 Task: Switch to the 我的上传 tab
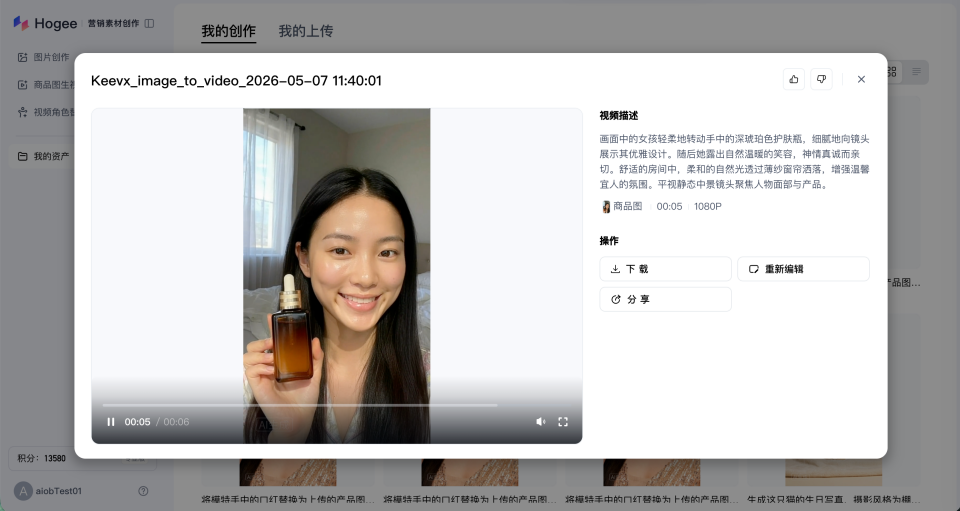click(x=306, y=31)
